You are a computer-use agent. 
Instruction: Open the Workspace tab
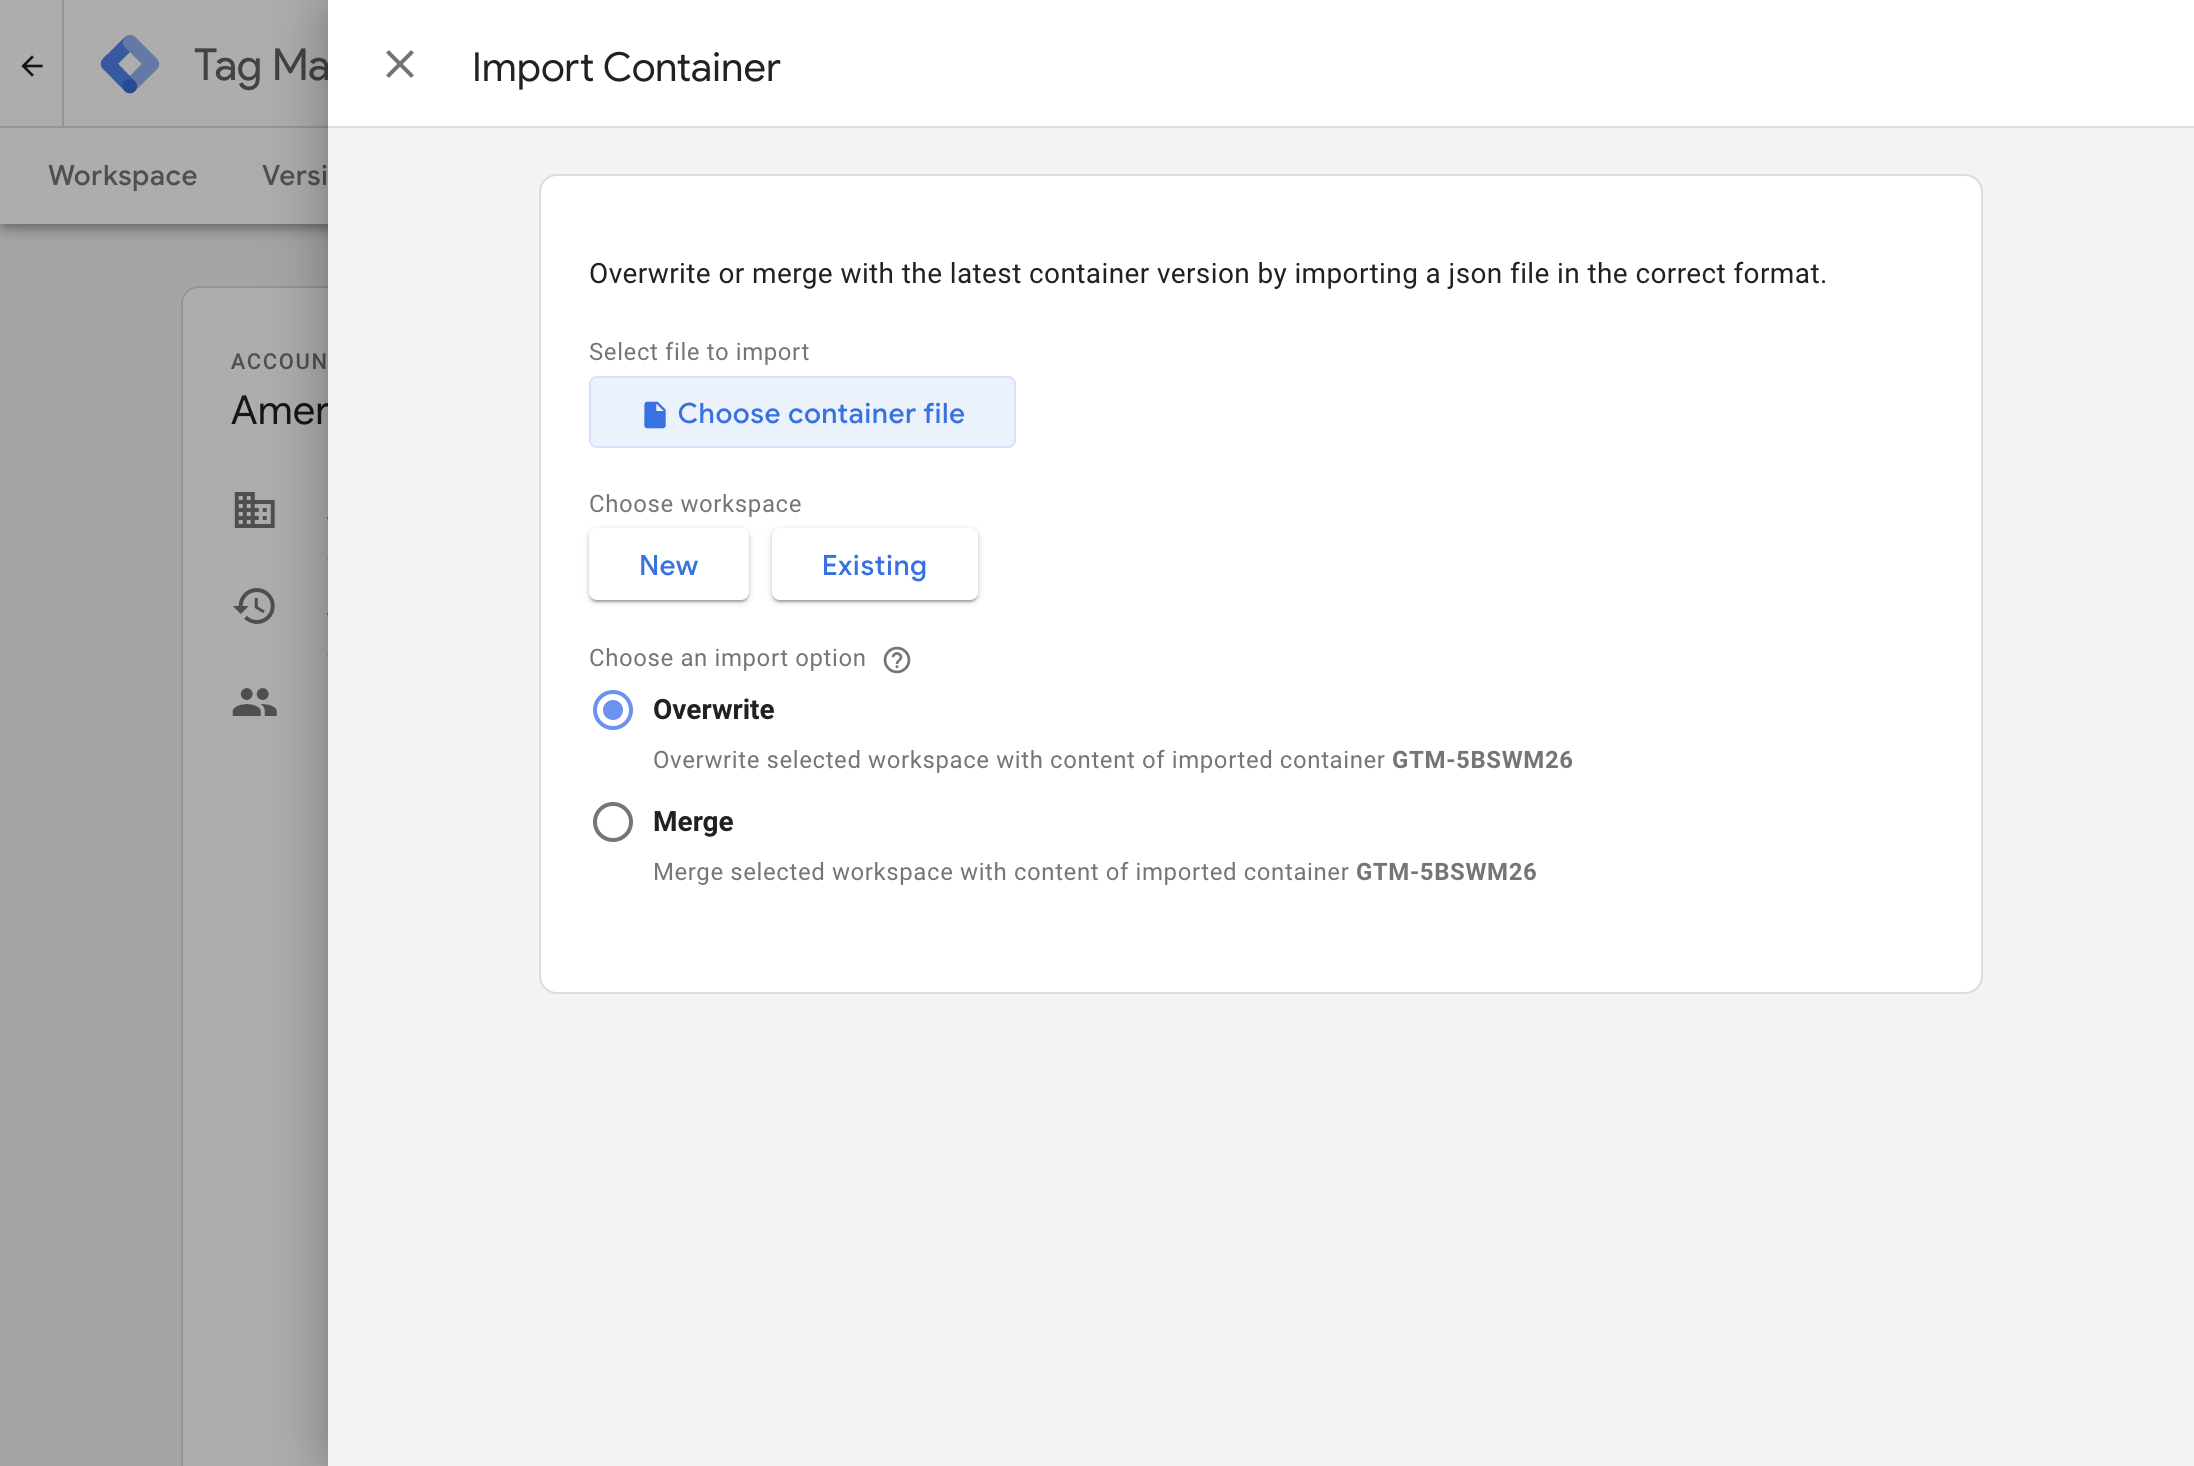pyautogui.click(x=122, y=175)
